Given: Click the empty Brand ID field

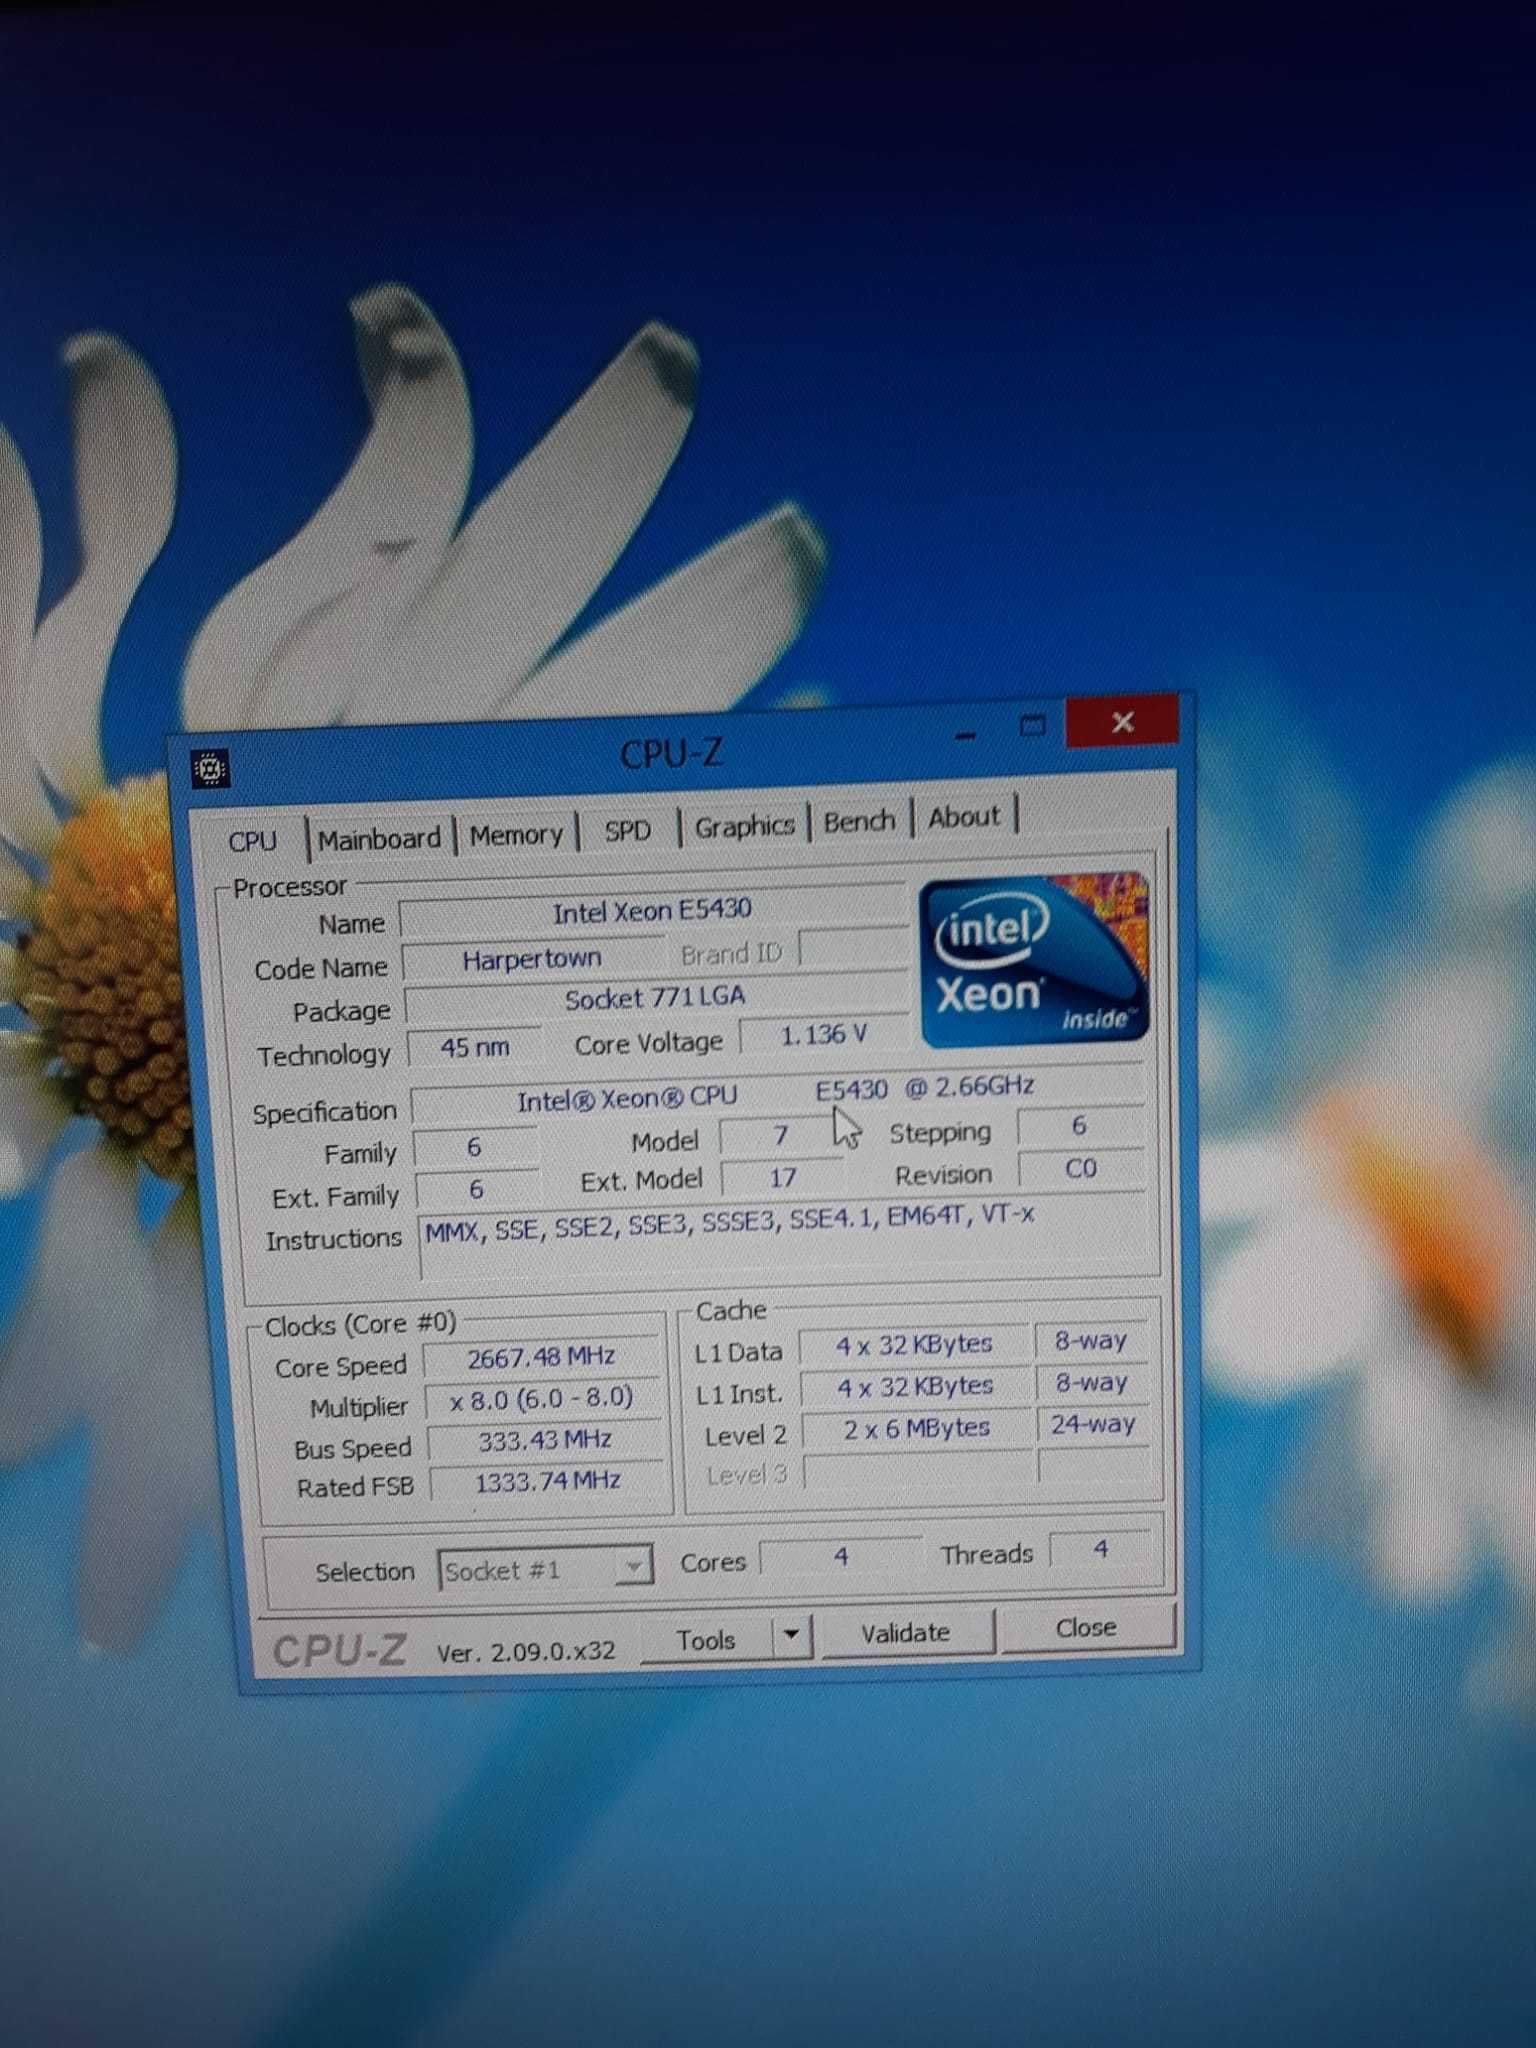Looking at the screenshot, I should (853, 949).
